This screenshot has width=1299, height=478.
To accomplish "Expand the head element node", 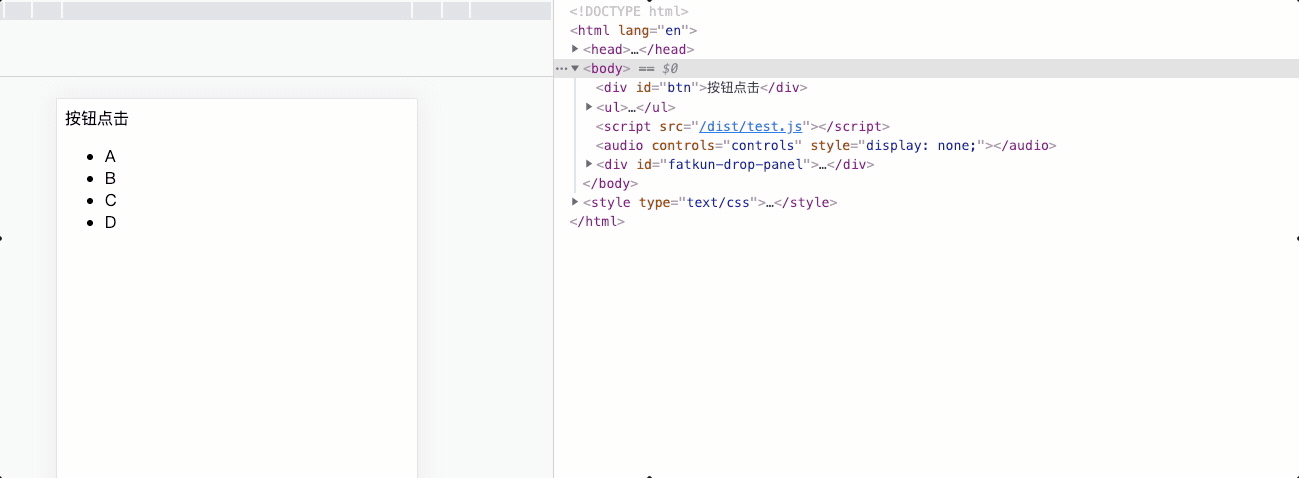I will tap(575, 49).
